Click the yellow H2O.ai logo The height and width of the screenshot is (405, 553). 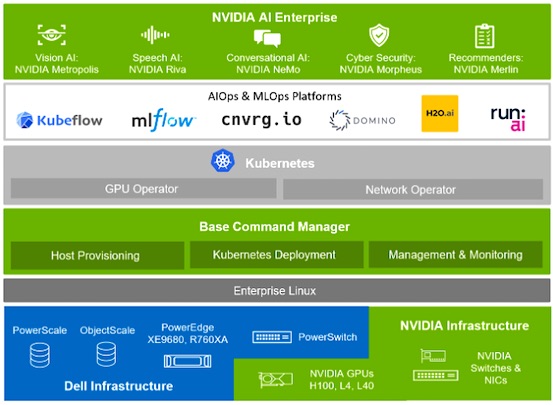440,114
